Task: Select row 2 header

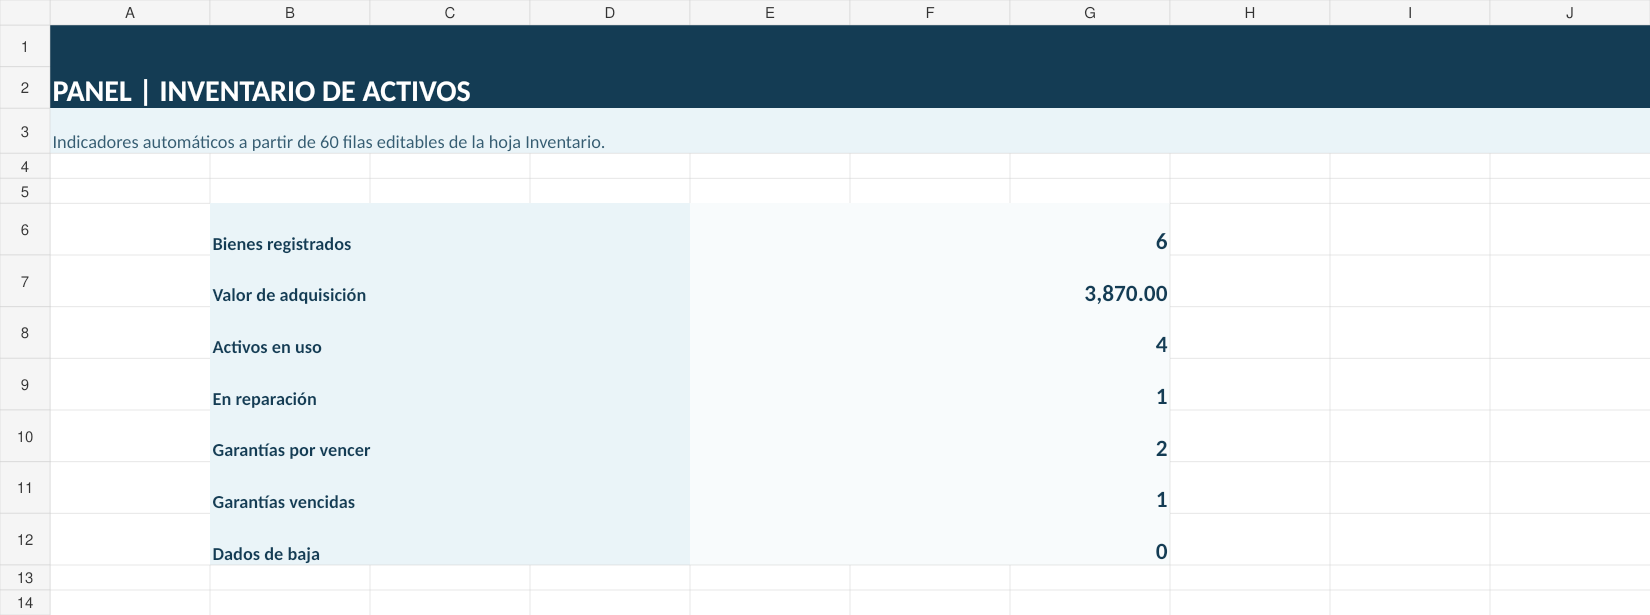Action: [x=25, y=88]
